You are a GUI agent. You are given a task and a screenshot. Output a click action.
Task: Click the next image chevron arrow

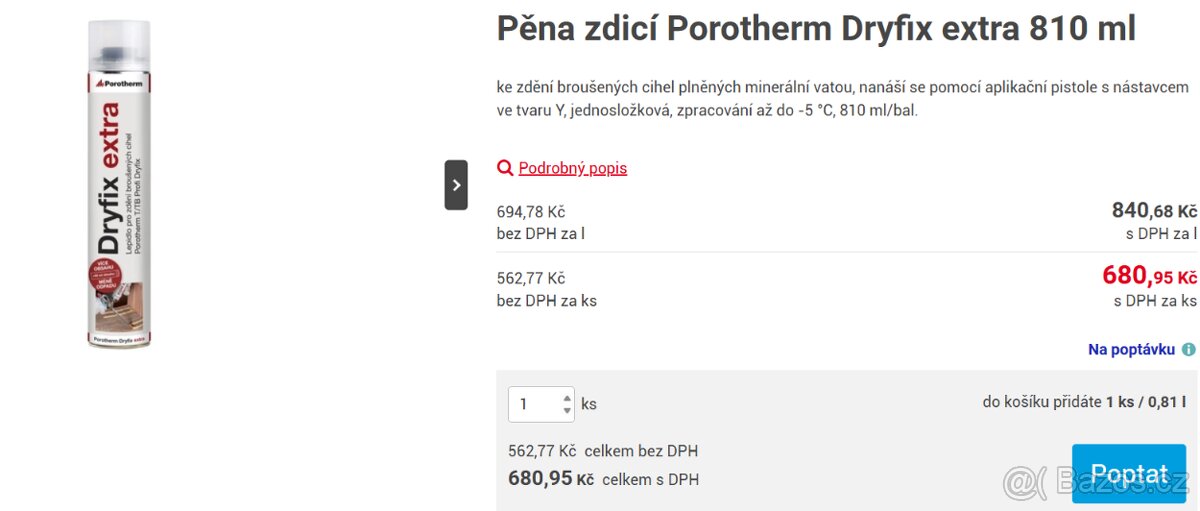click(456, 185)
